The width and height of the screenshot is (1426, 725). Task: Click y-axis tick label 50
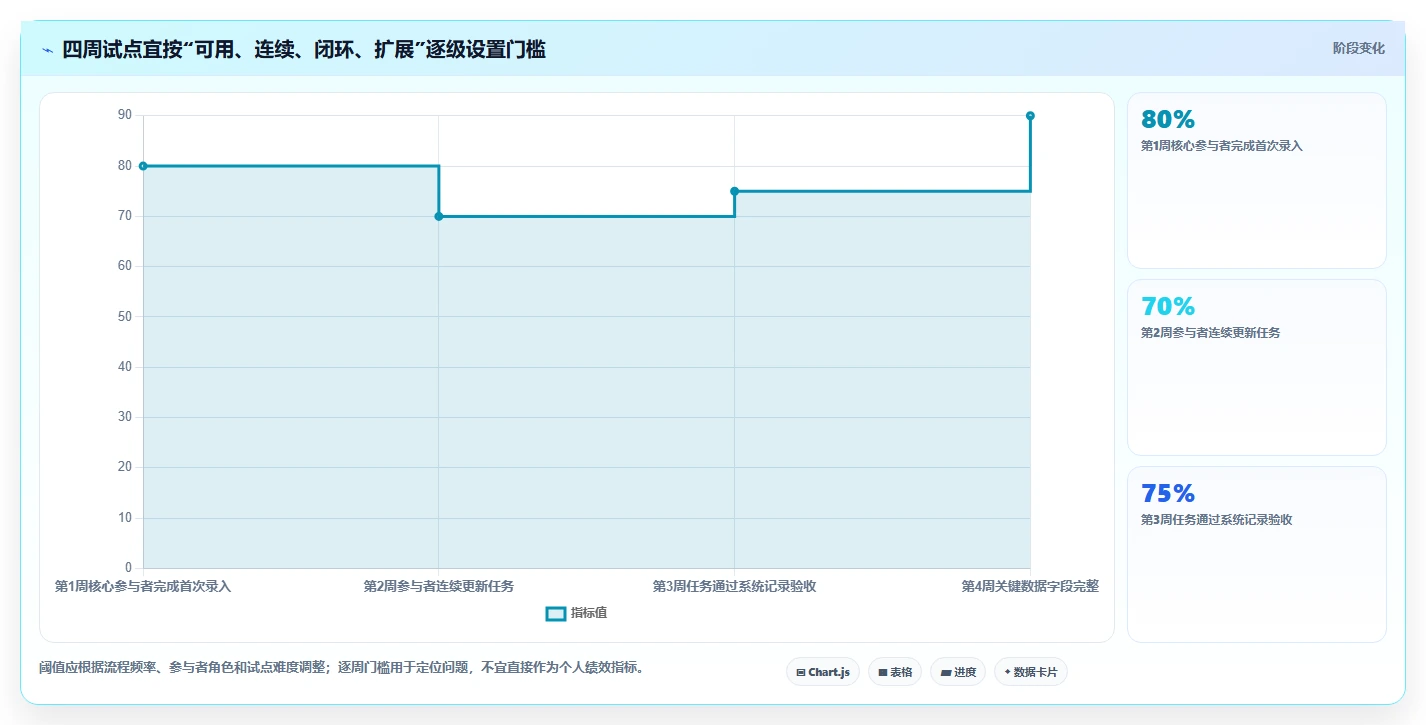pyautogui.click(x=125, y=317)
